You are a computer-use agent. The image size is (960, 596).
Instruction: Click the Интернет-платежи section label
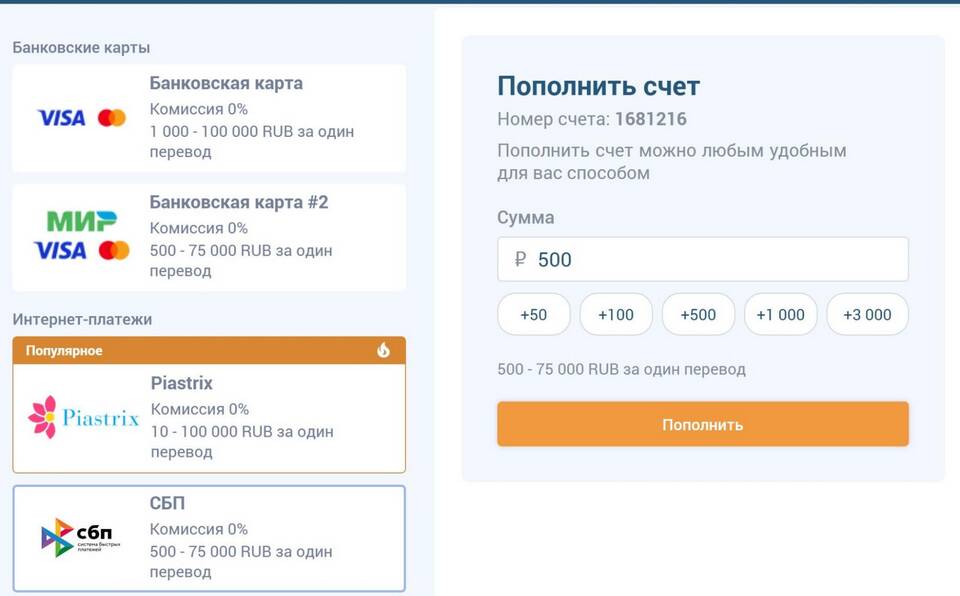[x=82, y=319]
